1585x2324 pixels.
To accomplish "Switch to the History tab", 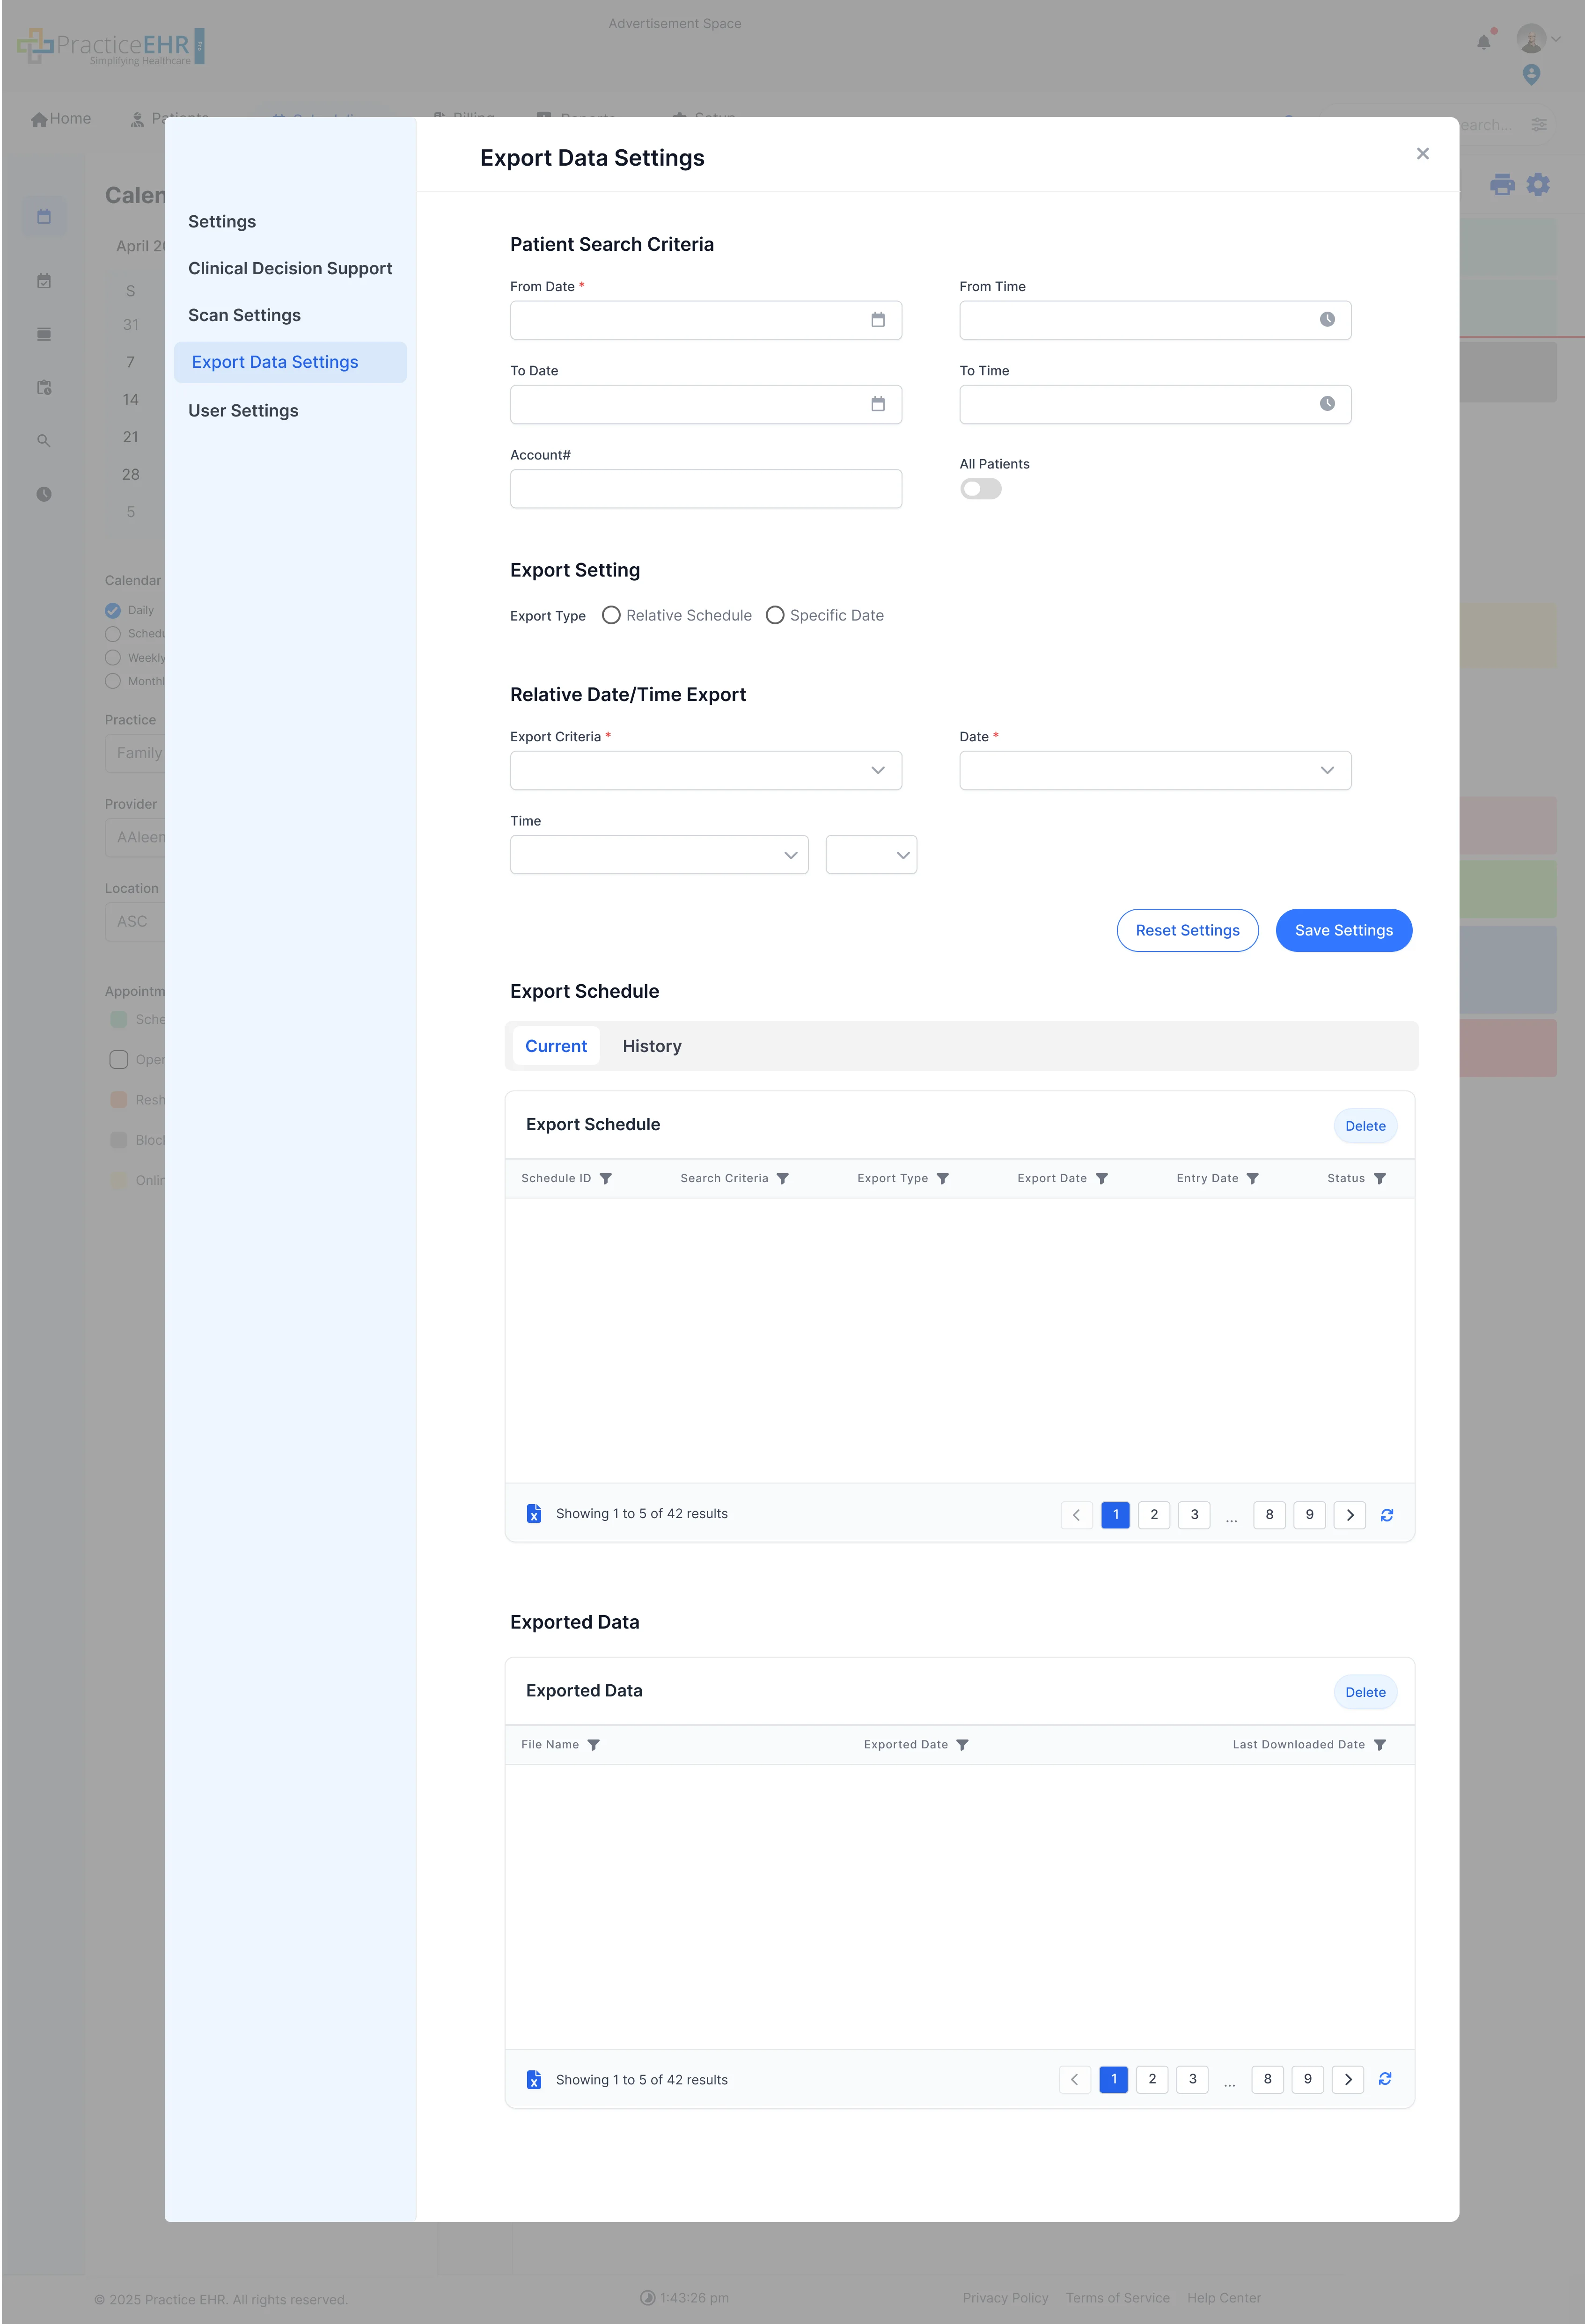I will tap(651, 1046).
